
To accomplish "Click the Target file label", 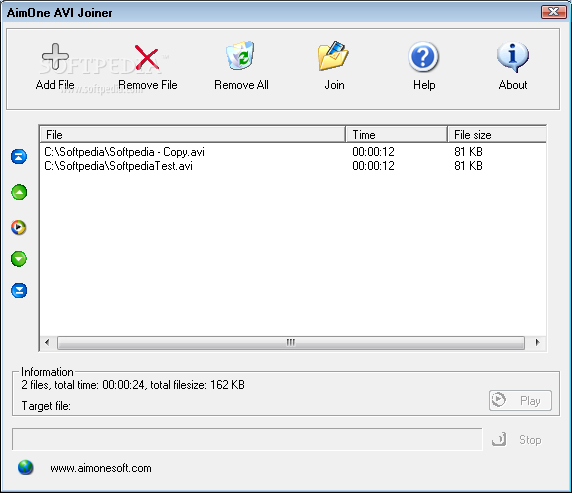I will 46,406.
